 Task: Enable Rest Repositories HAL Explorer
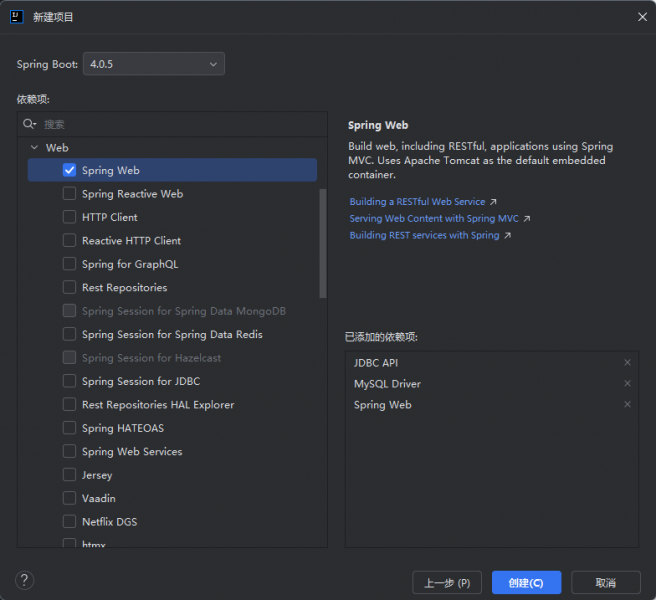tap(69, 404)
